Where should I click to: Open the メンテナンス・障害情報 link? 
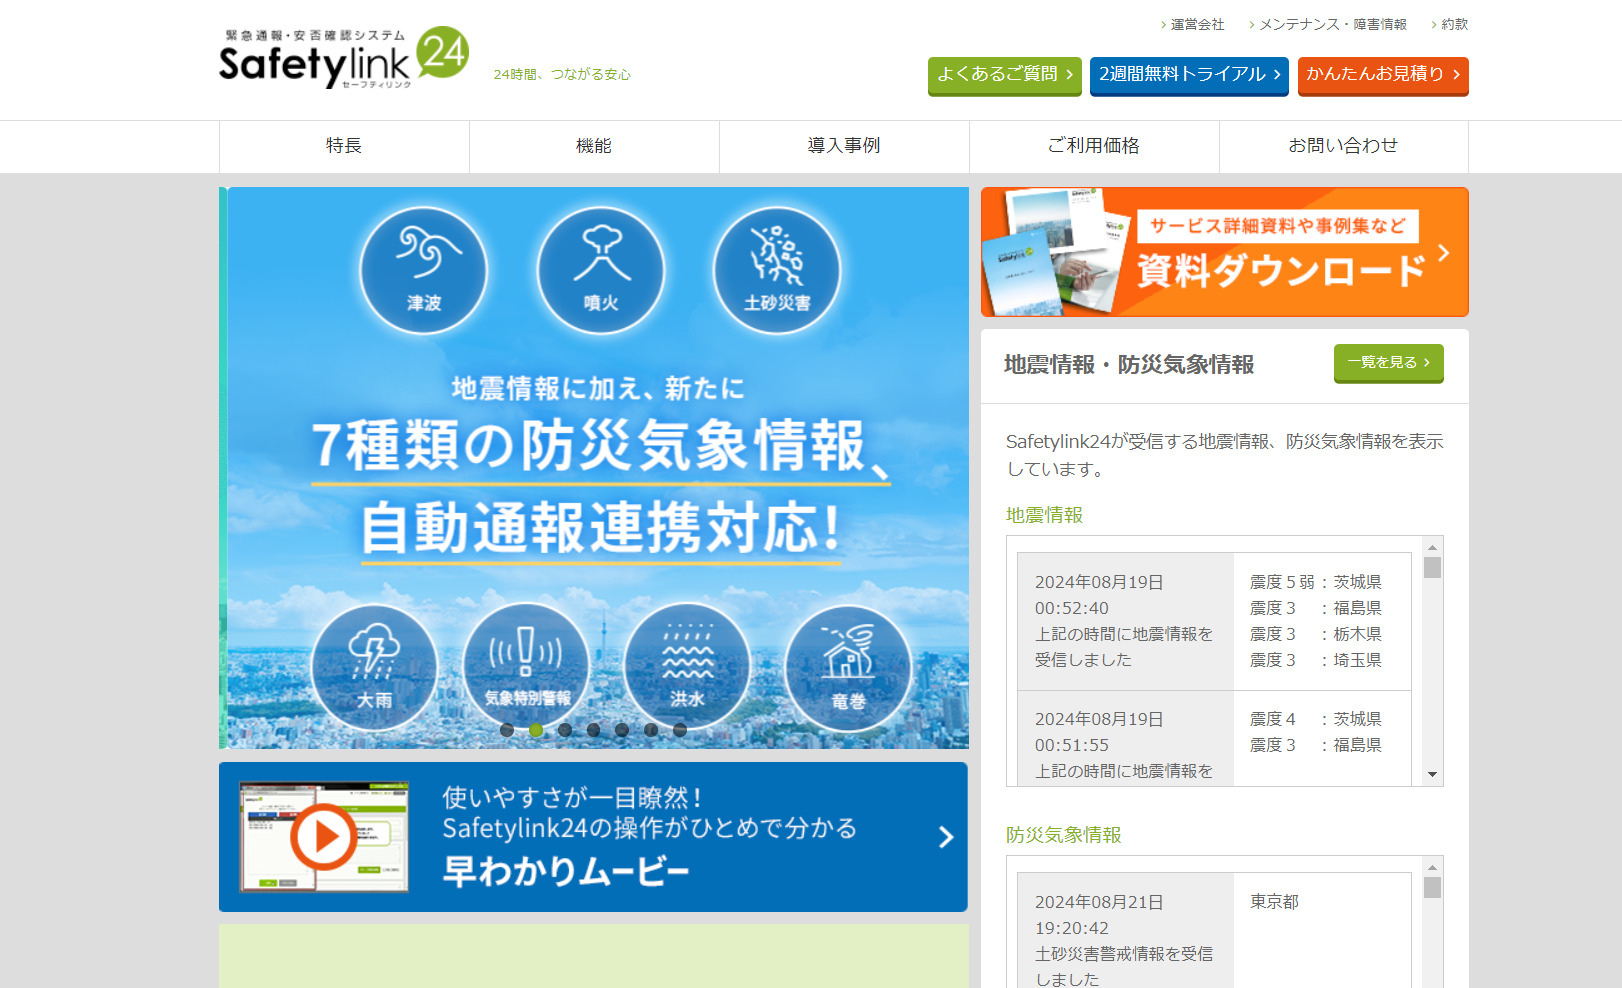pos(1332,24)
